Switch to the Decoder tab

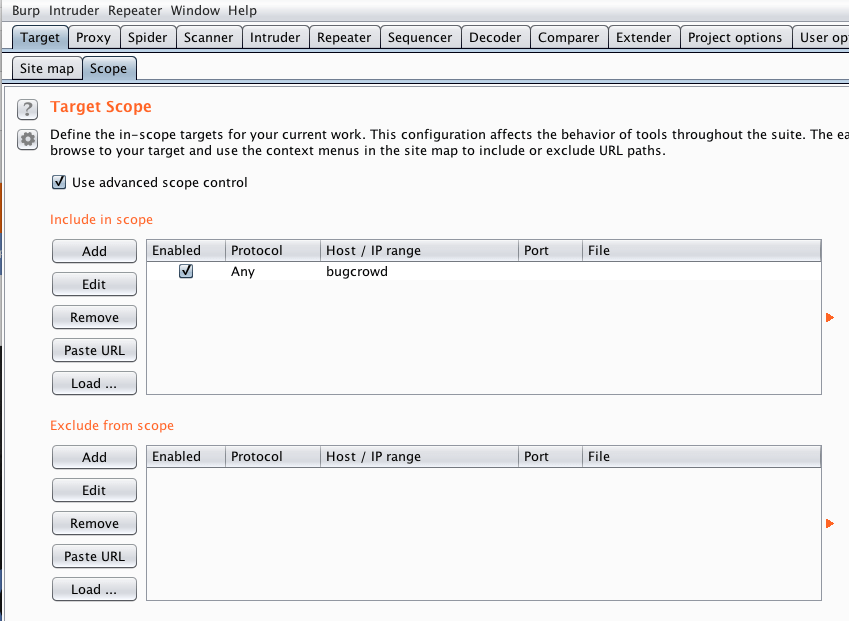coord(495,37)
